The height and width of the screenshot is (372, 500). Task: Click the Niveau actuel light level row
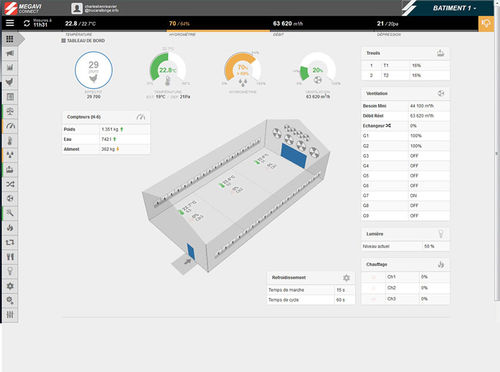pos(405,246)
